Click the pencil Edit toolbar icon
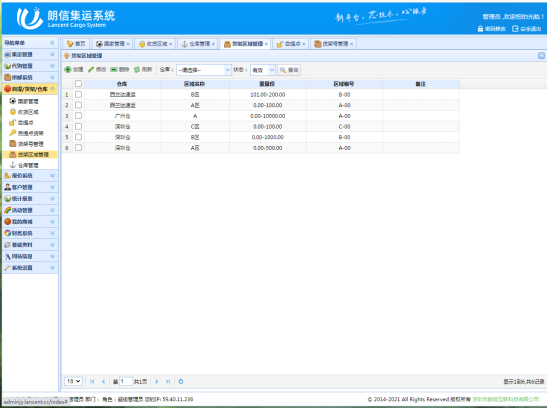Viewport: 548px width, 409px height. tap(91, 70)
